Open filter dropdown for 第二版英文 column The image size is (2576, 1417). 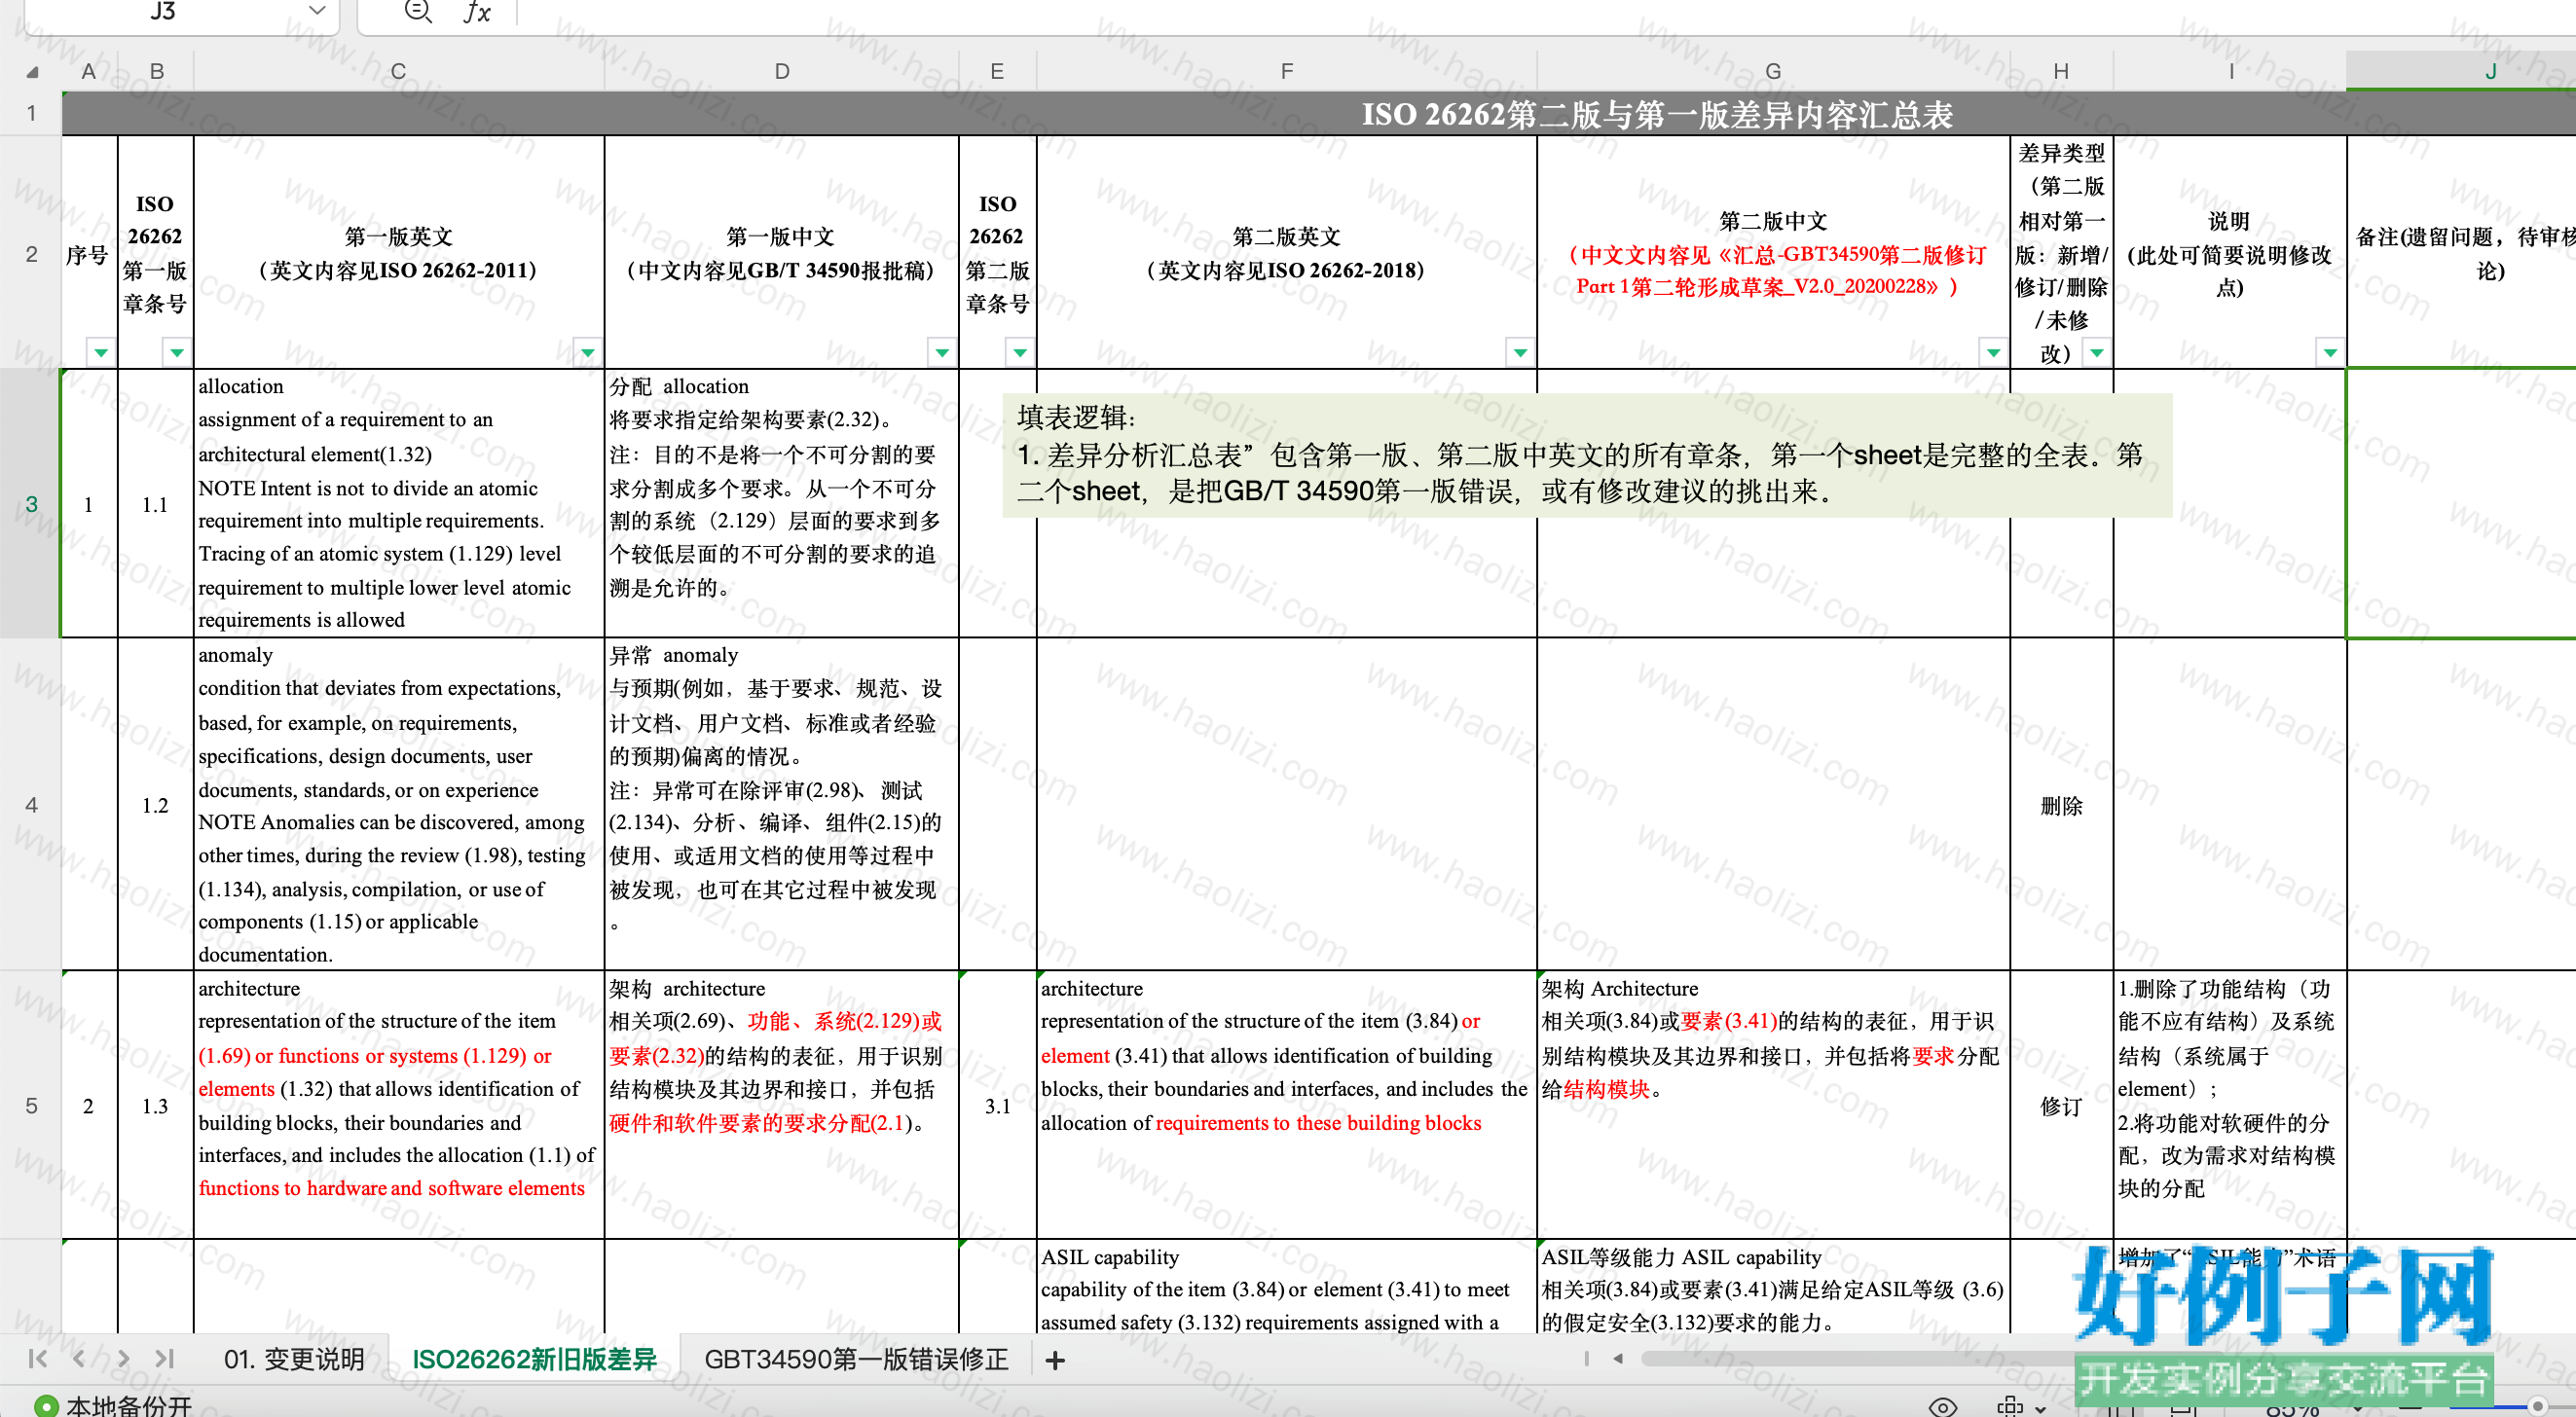click(x=1520, y=352)
